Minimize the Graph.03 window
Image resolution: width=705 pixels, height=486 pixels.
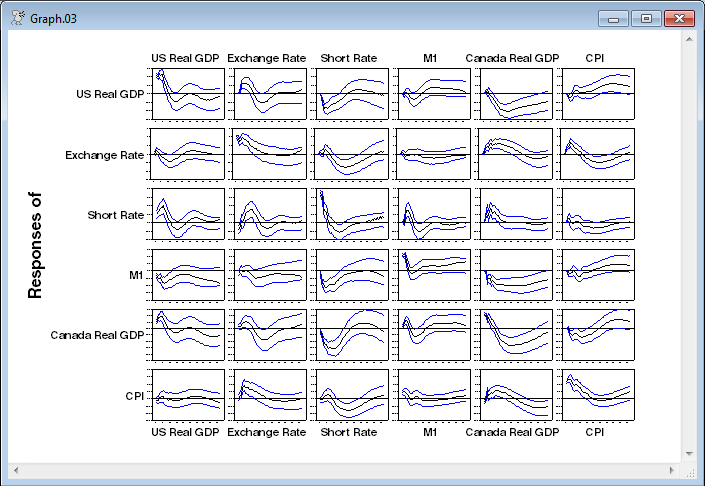(x=612, y=18)
